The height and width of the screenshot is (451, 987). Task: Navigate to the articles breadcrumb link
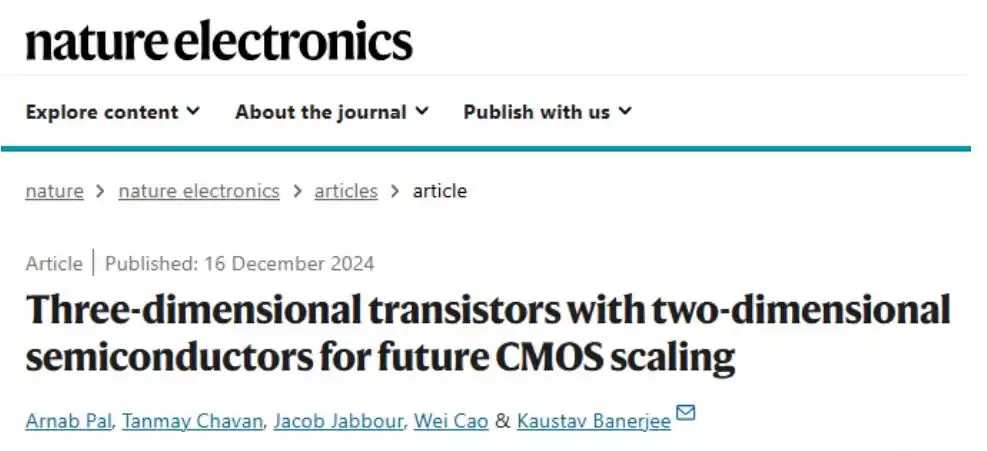click(346, 191)
